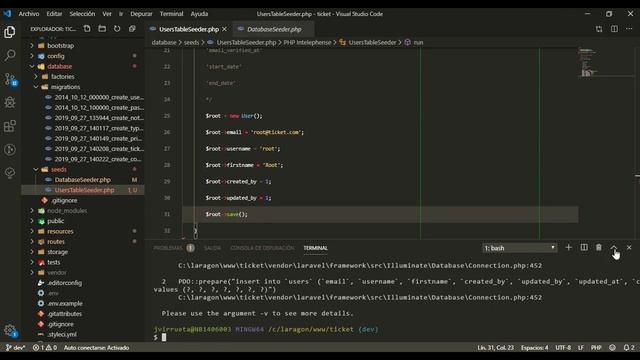Open migration 2019_09_27_135944_create_not file
Screen dimensions: 640x360
(x=99, y=118)
